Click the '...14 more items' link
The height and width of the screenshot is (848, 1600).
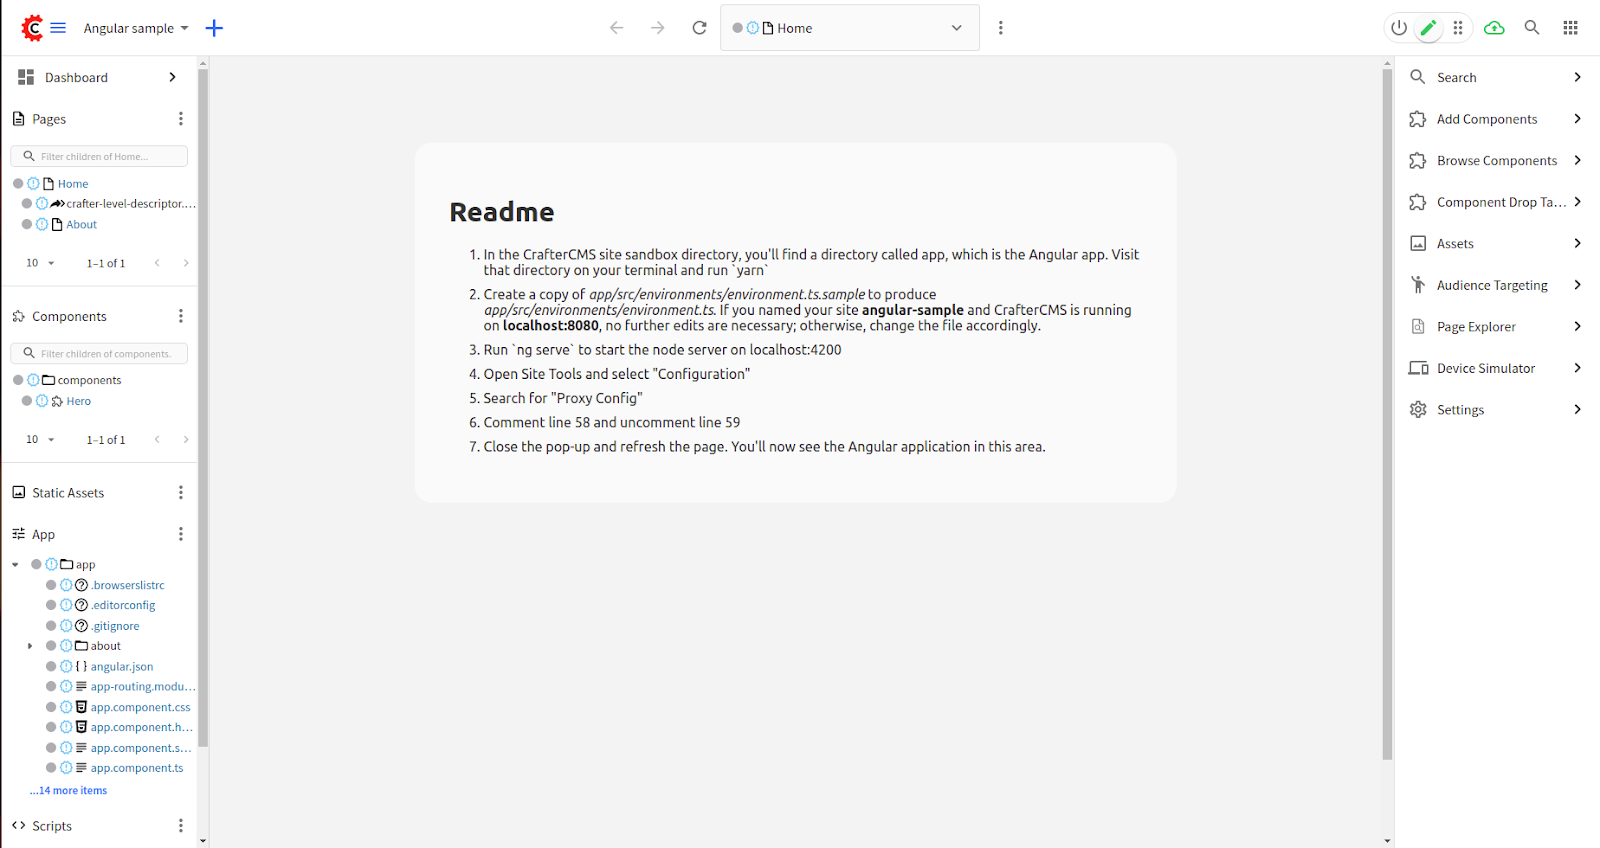(68, 790)
